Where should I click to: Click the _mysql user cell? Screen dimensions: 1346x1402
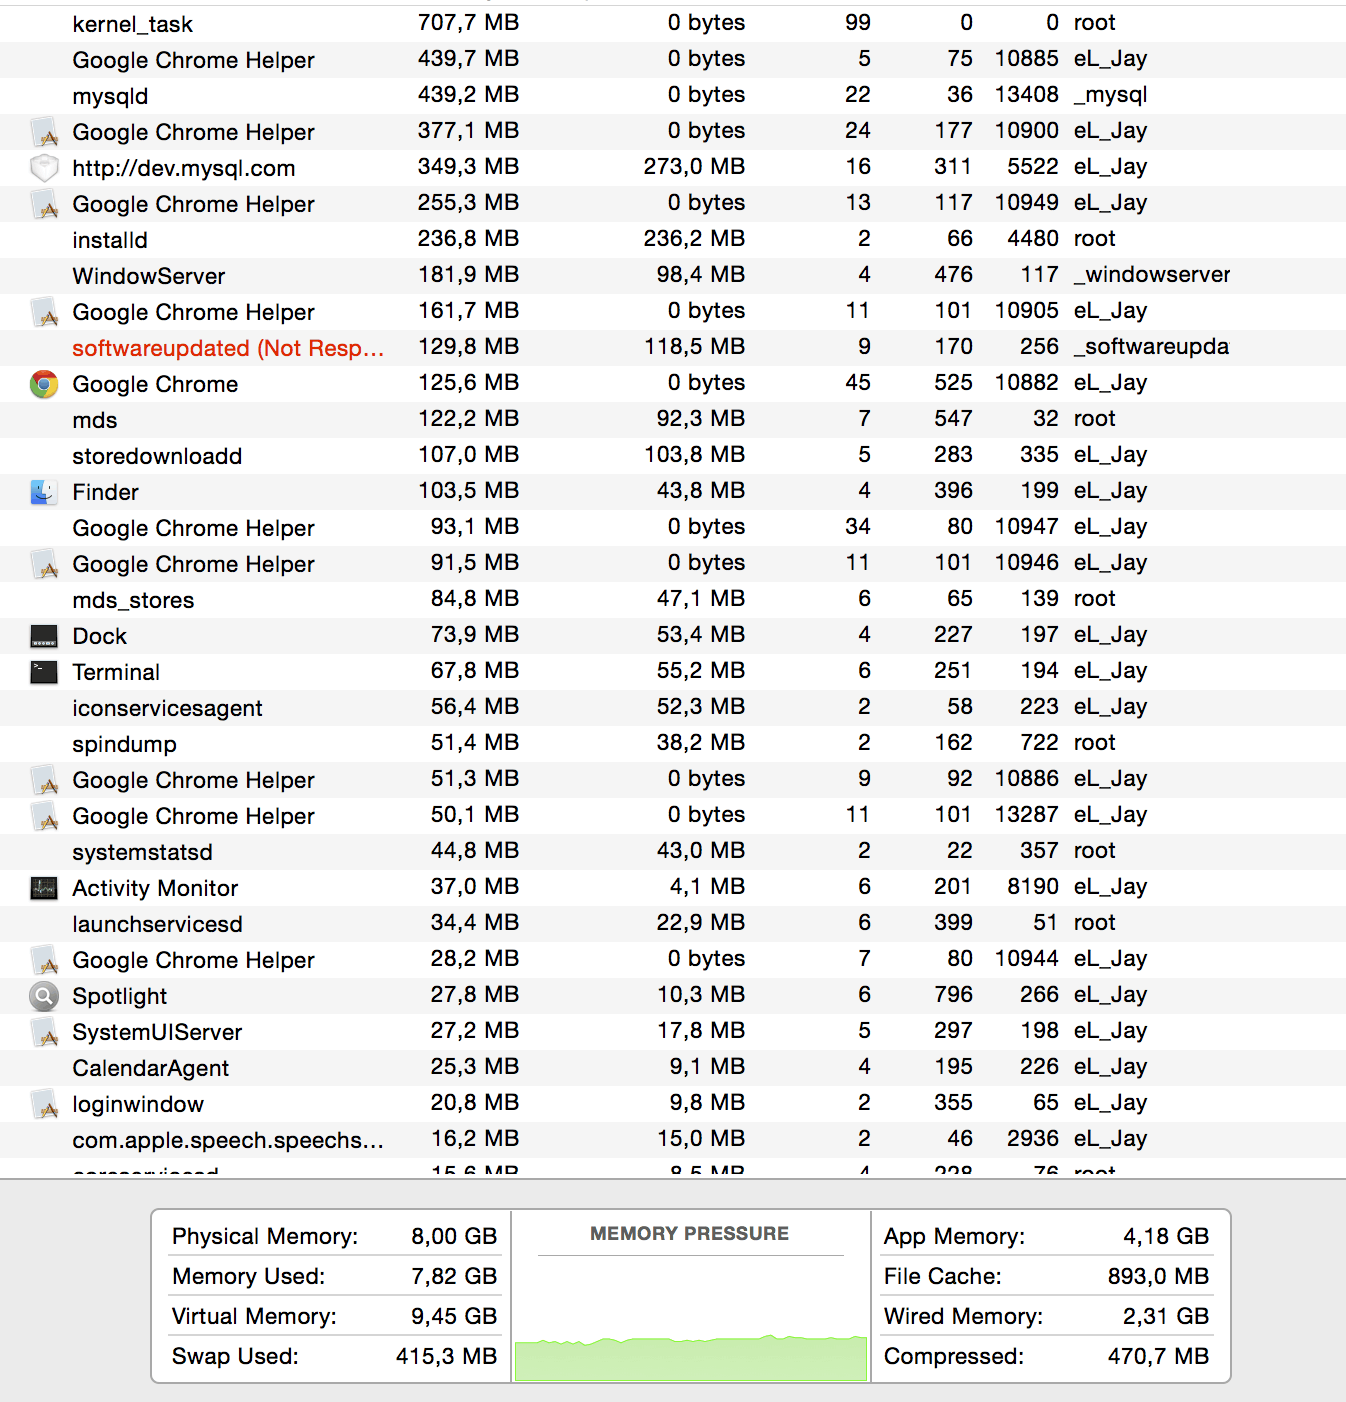pos(1110,94)
